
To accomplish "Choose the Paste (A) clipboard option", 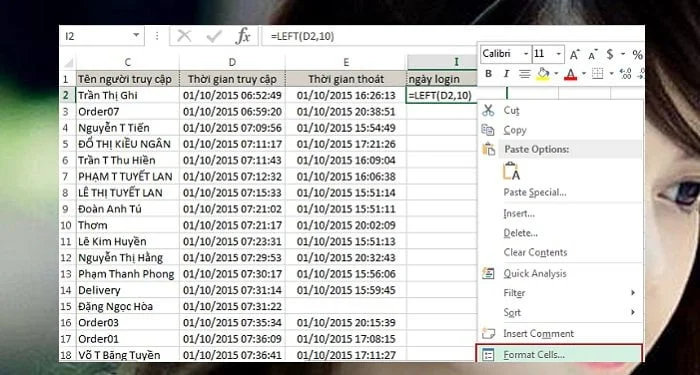I will pos(512,171).
